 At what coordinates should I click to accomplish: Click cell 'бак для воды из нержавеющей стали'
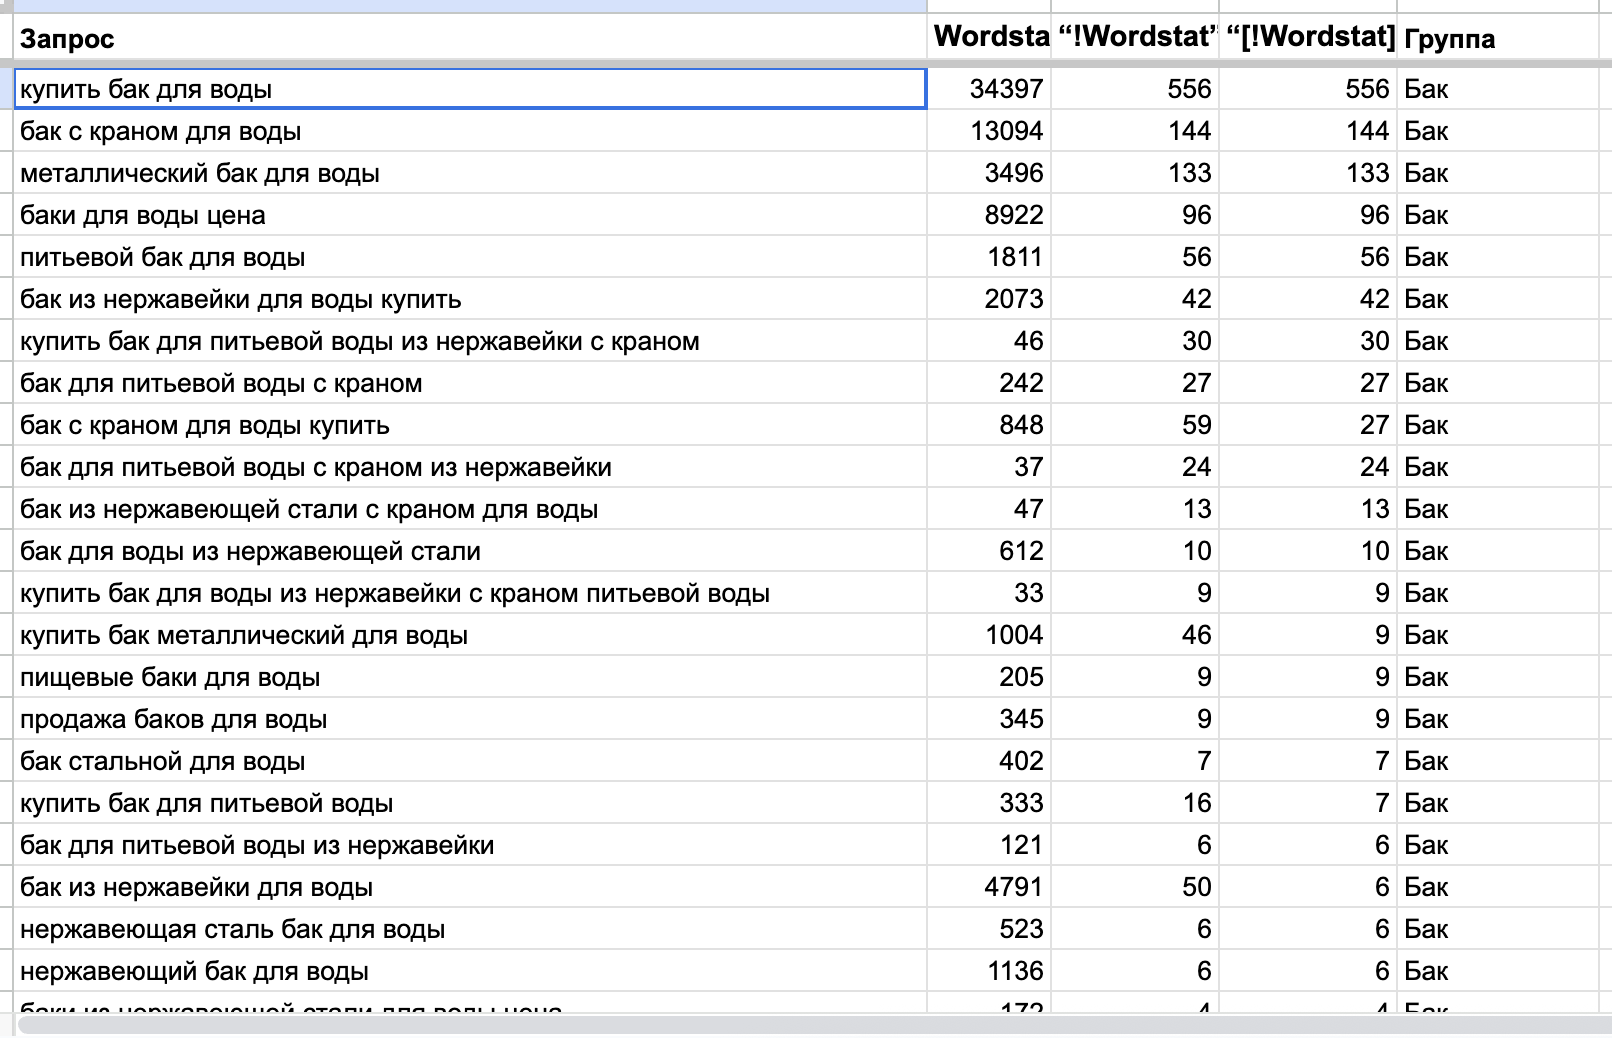[x=471, y=551]
